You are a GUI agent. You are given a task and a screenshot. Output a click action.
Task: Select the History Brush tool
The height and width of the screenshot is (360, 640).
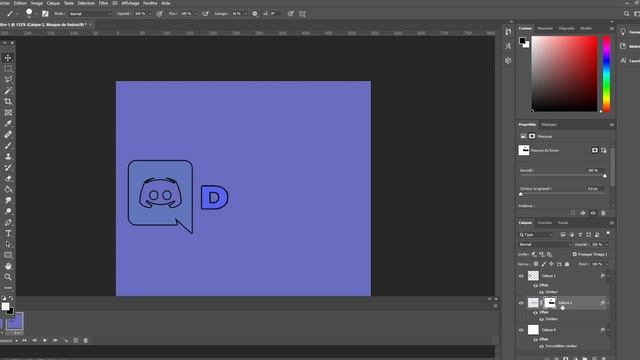click(8, 168)
